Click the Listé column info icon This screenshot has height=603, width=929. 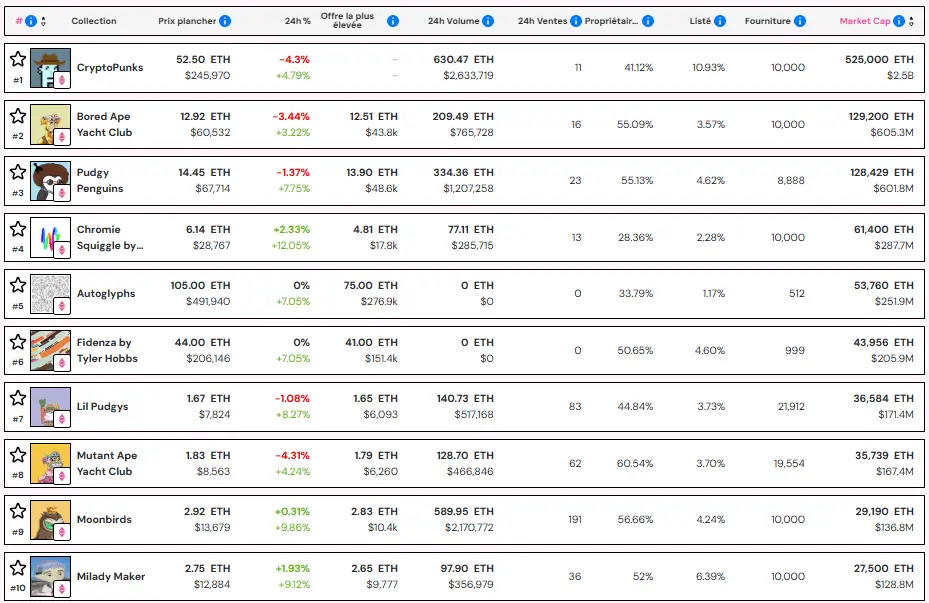tap(720, 20)
